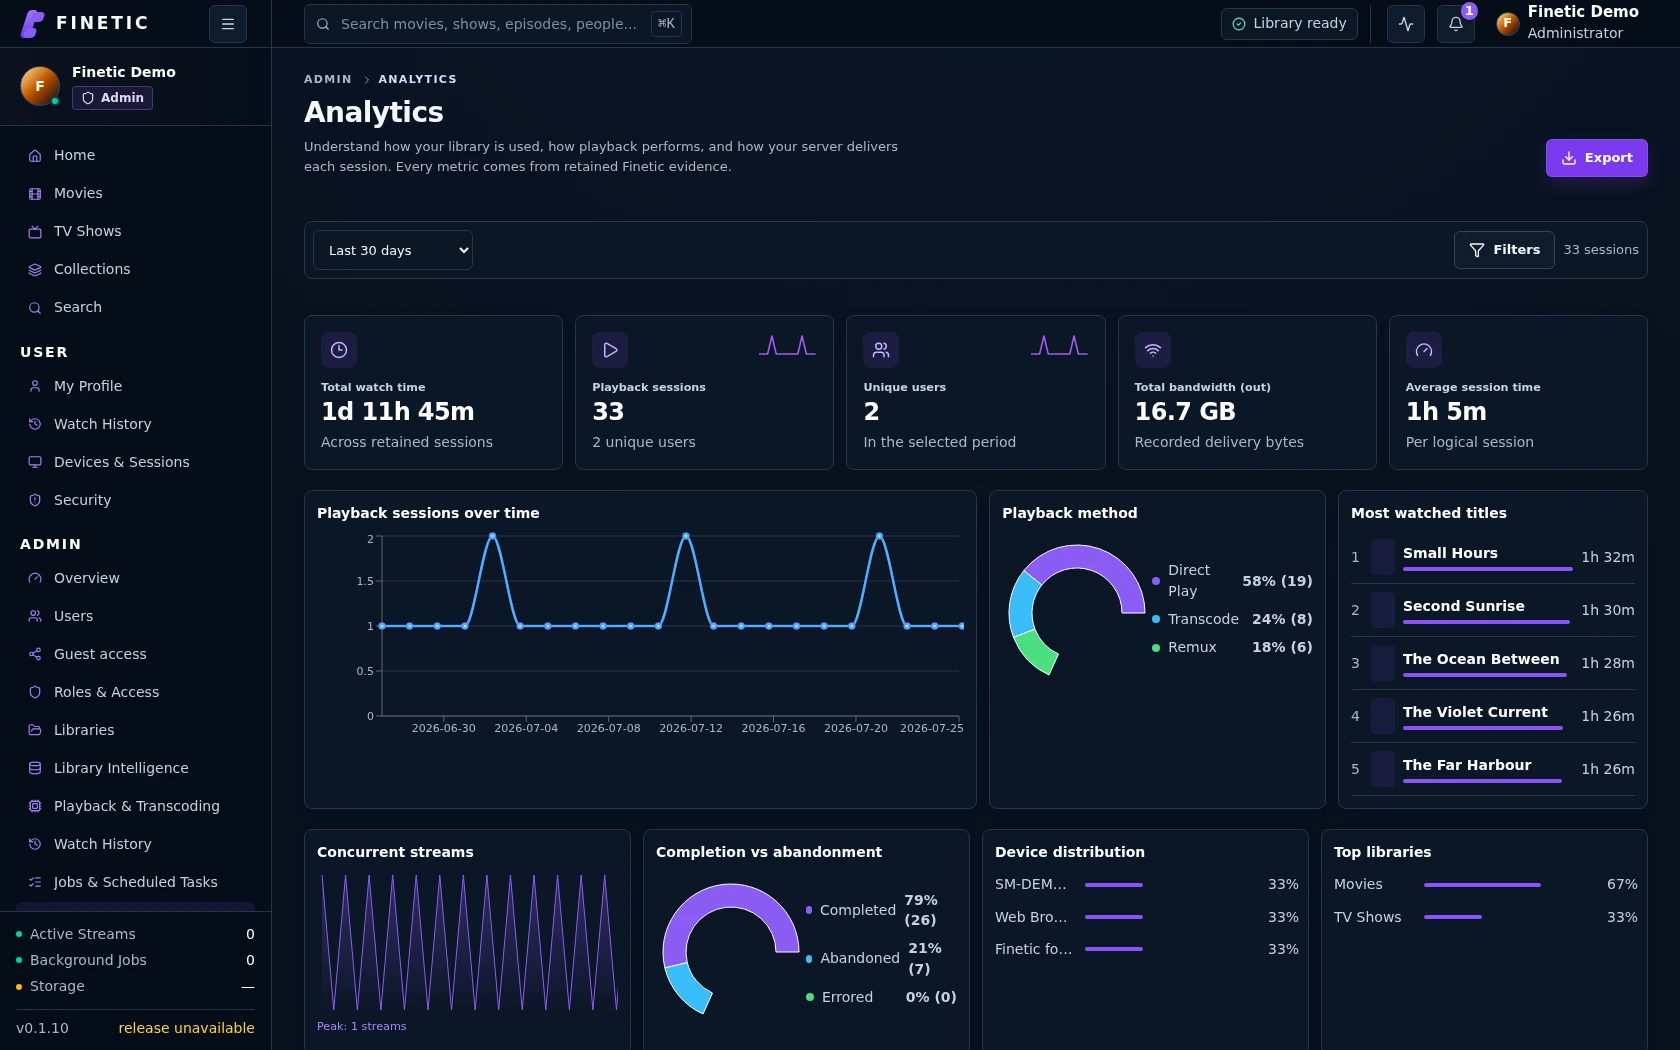Click the wifi icon on Total bandwidth card
The image size is (1680, 1050).
click(1152, 350)
